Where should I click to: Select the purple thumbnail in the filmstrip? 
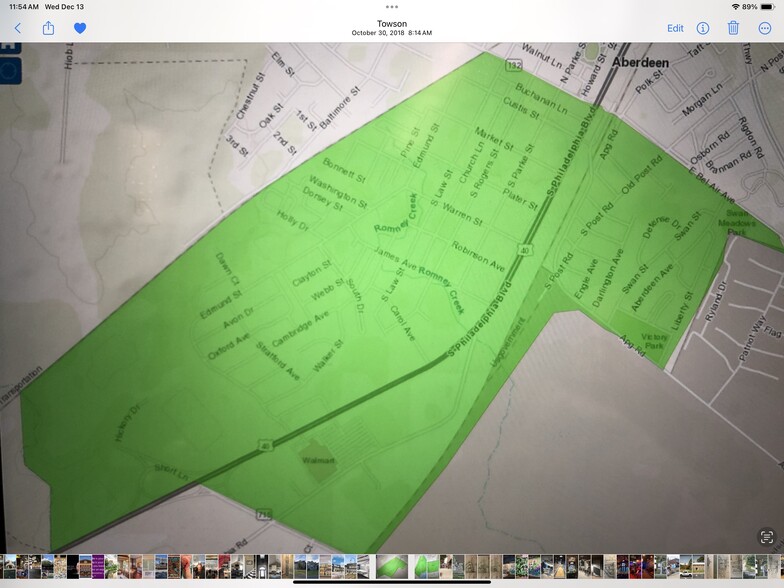click(x=98, y=566)
